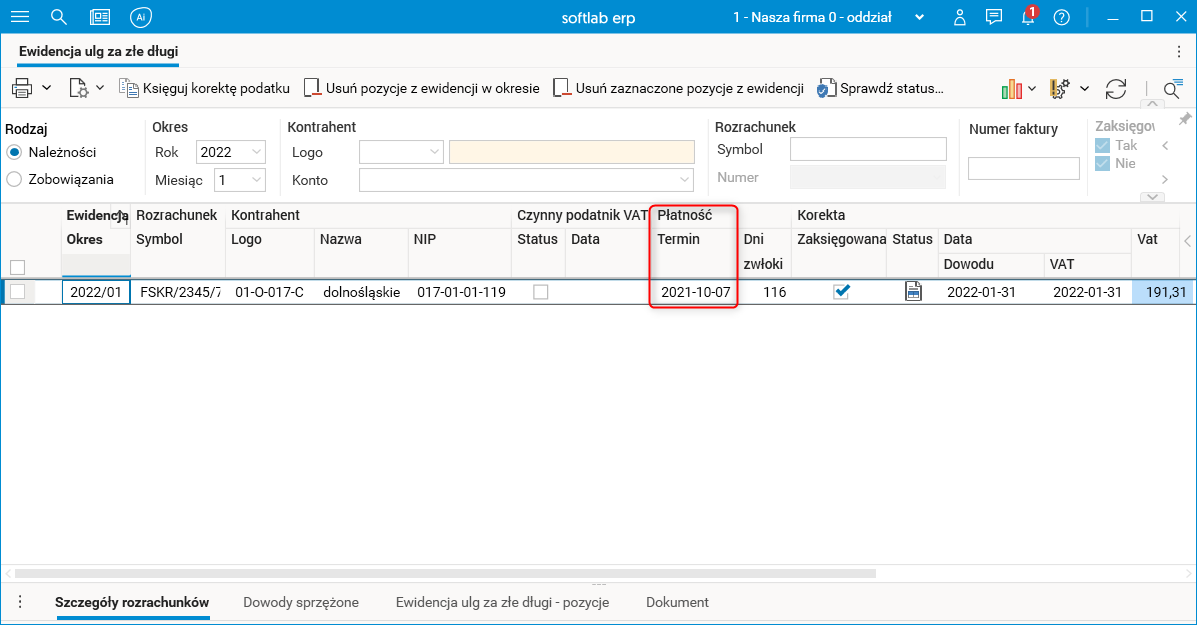Expand the bar chart options arrow
The height and width of the screenshot is (625, 1197).
click(x=1032, y=89)
